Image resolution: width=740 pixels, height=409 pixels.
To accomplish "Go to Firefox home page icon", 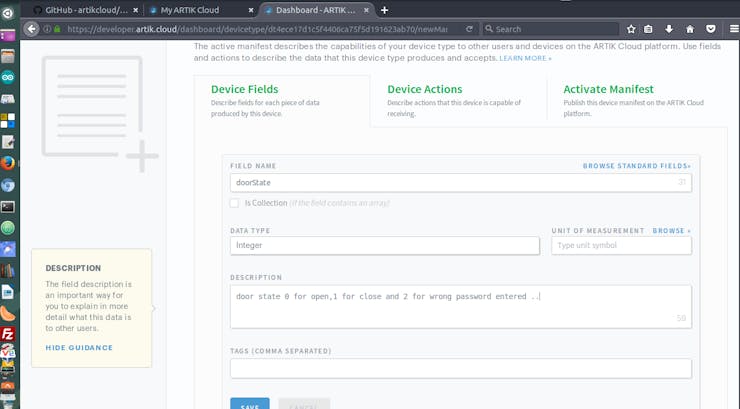I will click(x=690, y=29).
